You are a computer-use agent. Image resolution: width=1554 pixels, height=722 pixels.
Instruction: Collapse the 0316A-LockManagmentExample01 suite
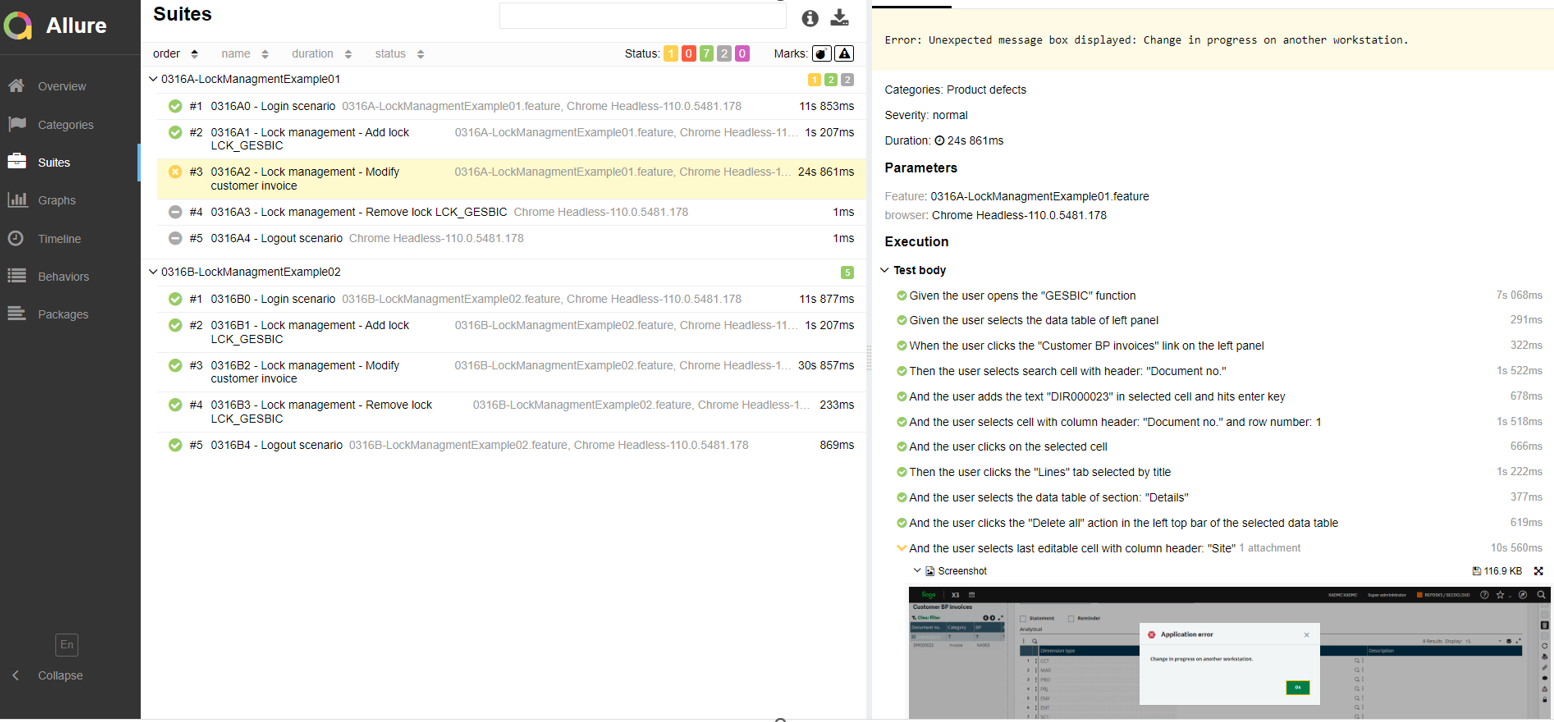[153, 79]
